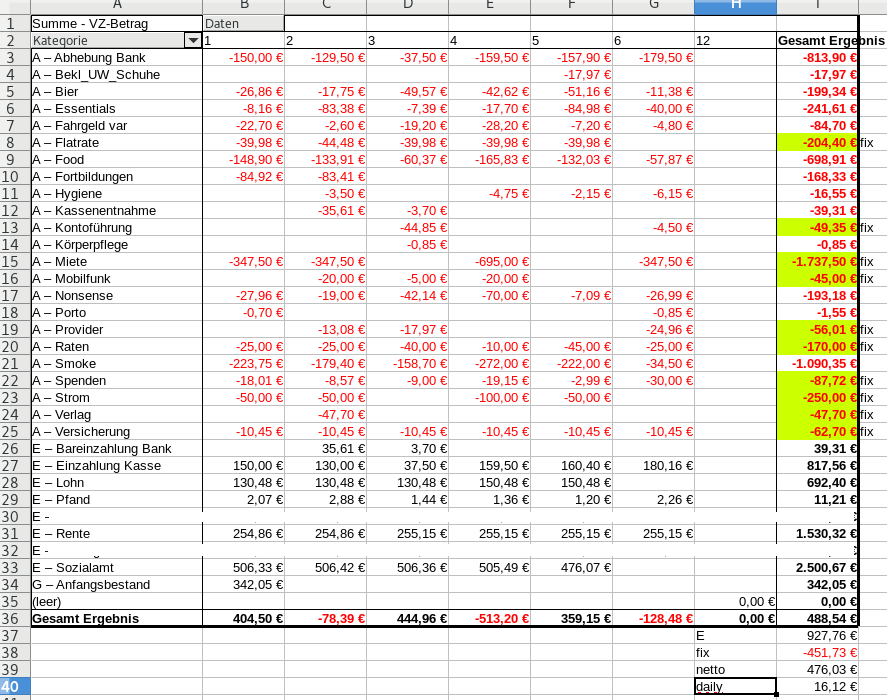Open the Kategorie filter dropdown arrow
The image size is (887, 700).
click(192, 41)
